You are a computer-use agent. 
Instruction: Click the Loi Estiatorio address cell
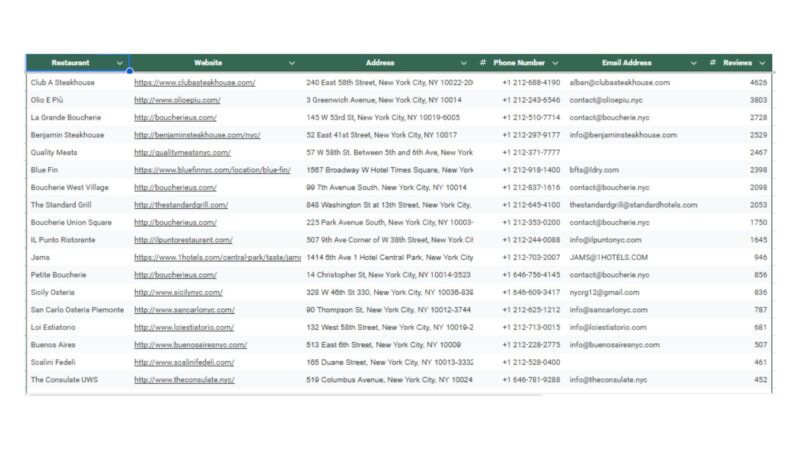[x=389, y=327]
